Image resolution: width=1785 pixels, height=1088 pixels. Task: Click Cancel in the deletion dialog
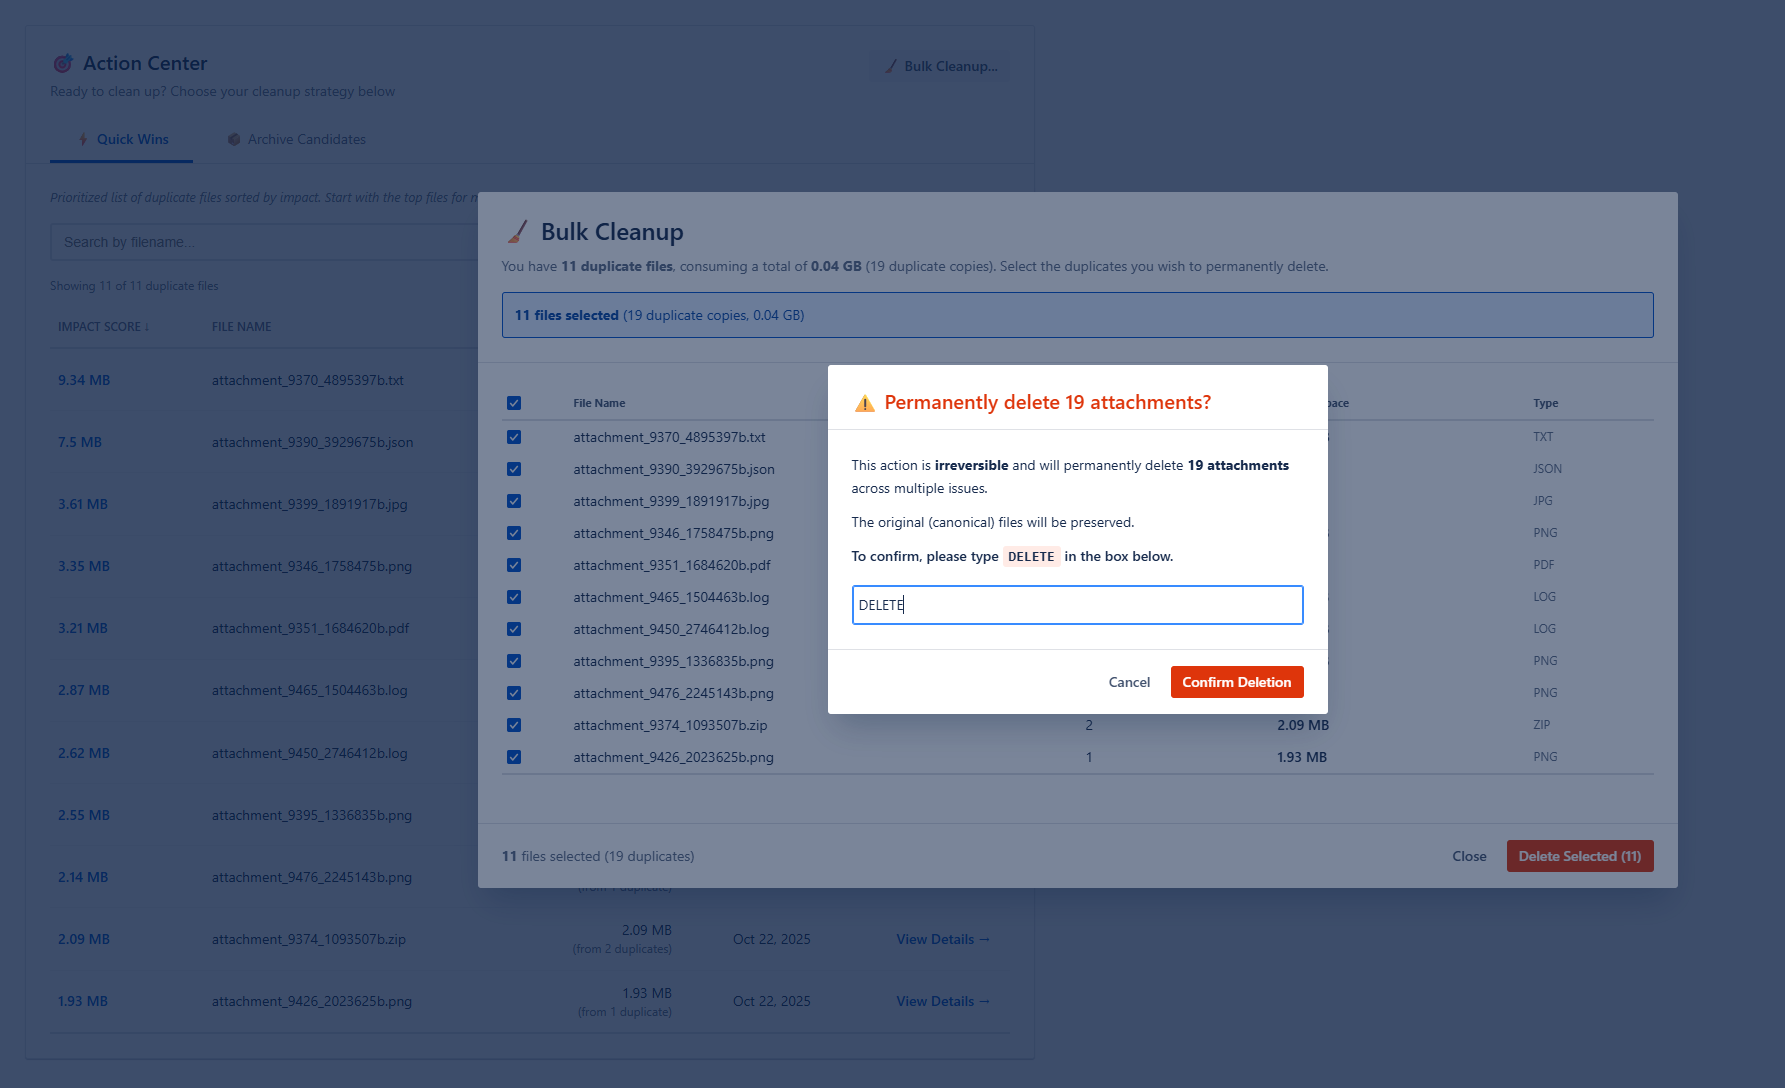(1128, 682)
